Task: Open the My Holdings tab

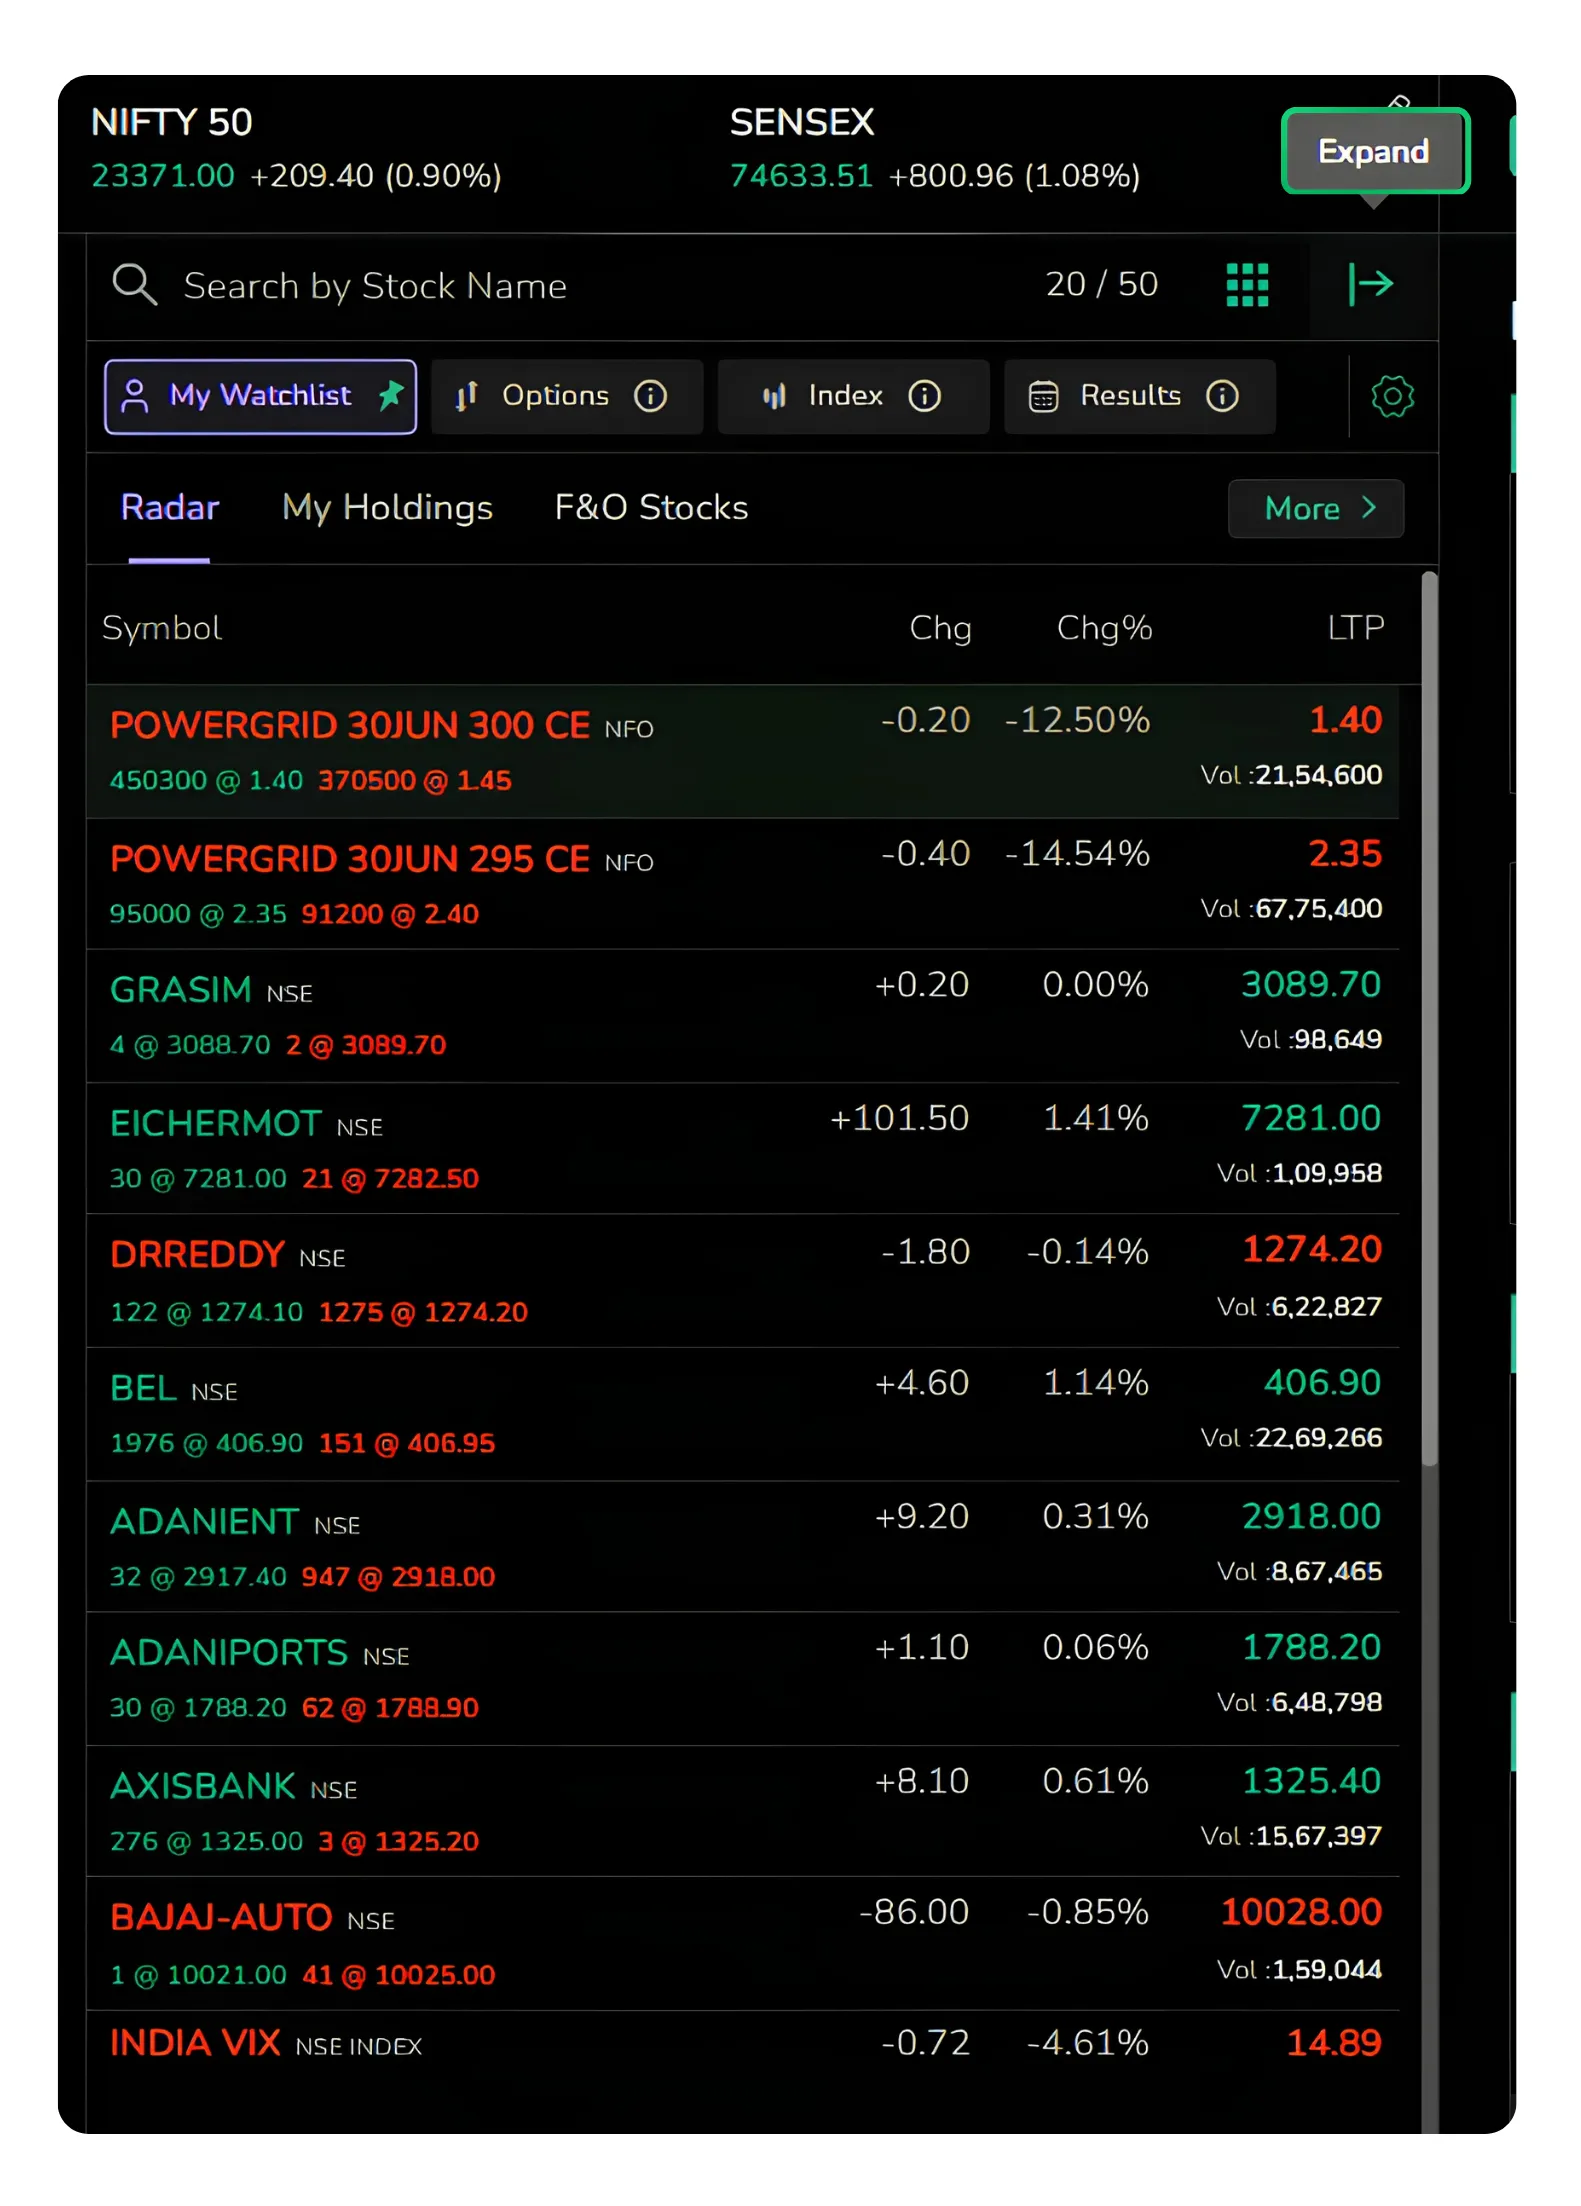Action: (x=387, y=508)
